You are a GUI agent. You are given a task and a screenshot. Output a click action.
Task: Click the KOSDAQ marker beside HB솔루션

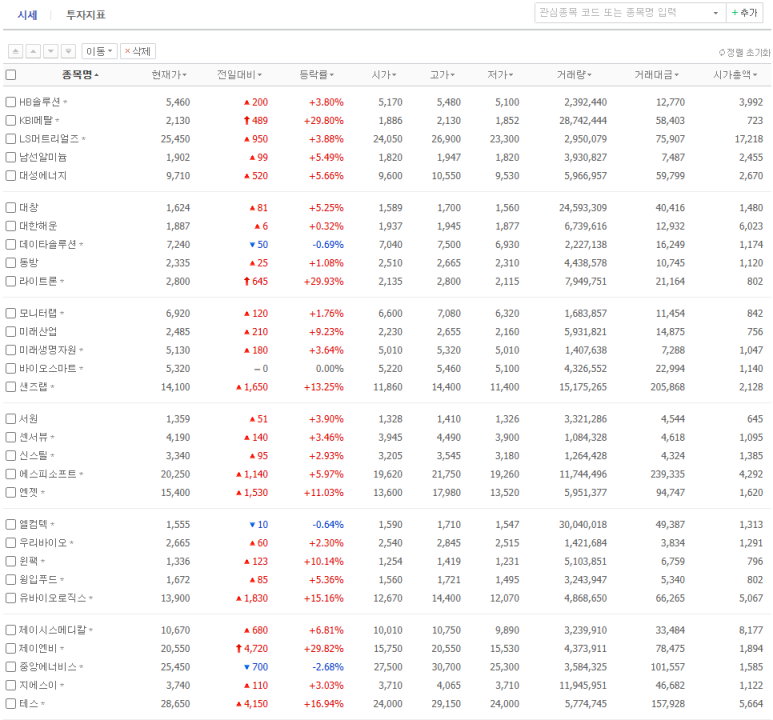point(65,102)
